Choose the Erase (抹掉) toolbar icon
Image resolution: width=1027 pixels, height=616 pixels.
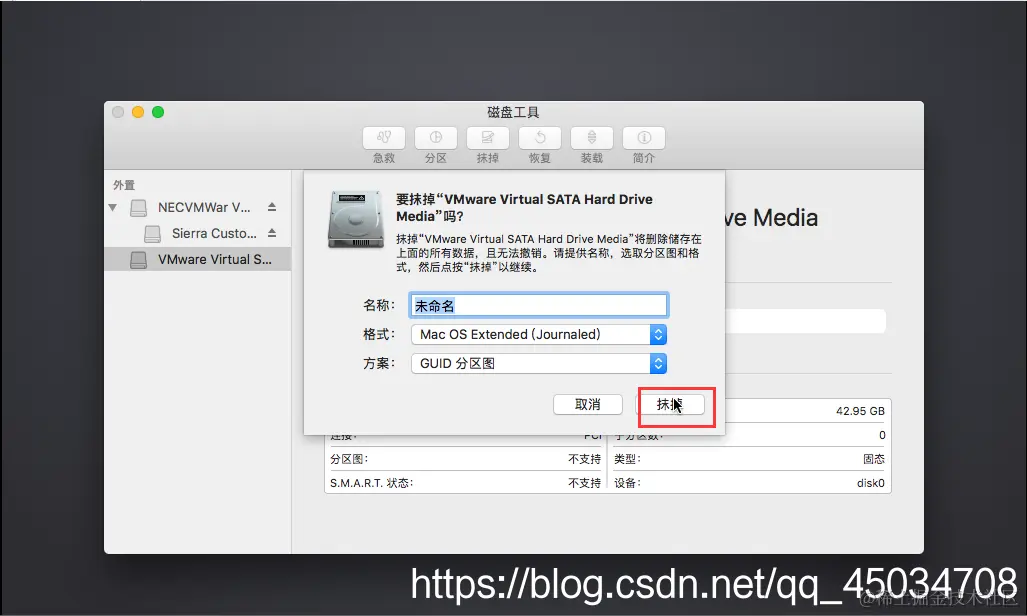[x=487, y=138]
